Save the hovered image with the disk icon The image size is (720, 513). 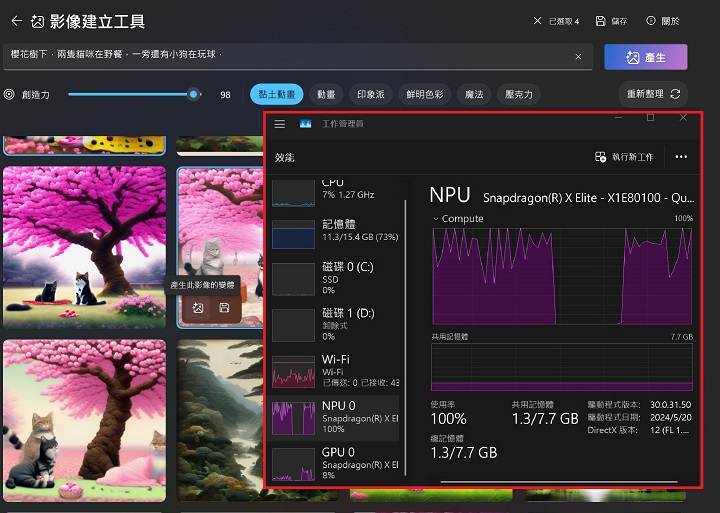point(224,308)
